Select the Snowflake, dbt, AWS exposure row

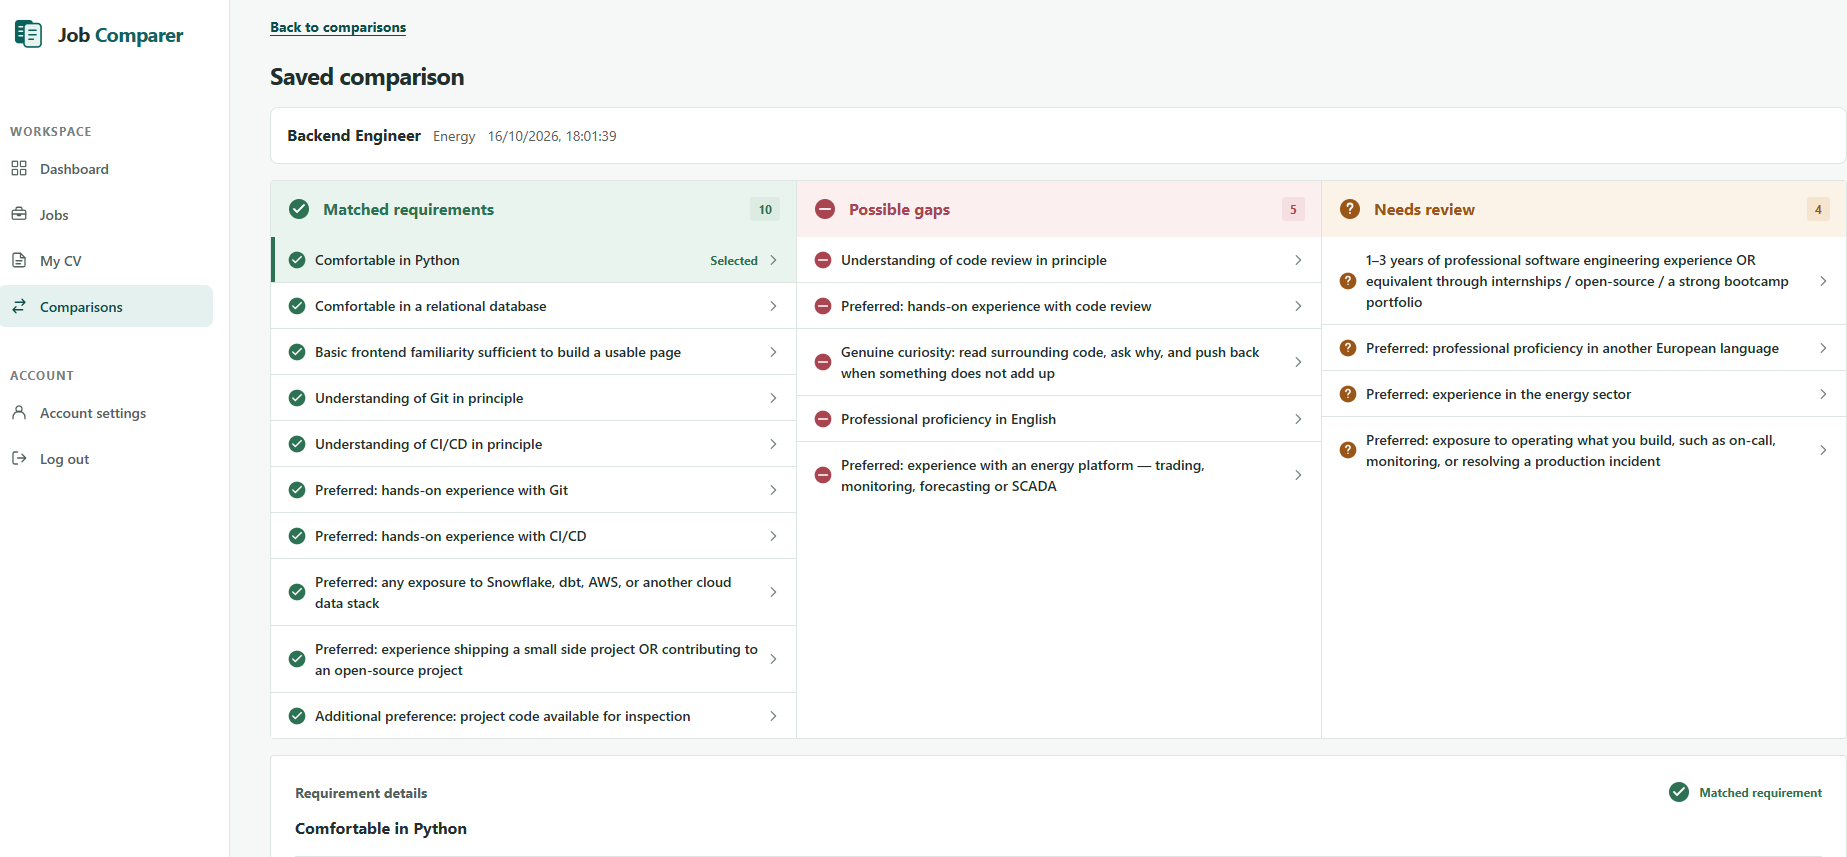(534, 592)
